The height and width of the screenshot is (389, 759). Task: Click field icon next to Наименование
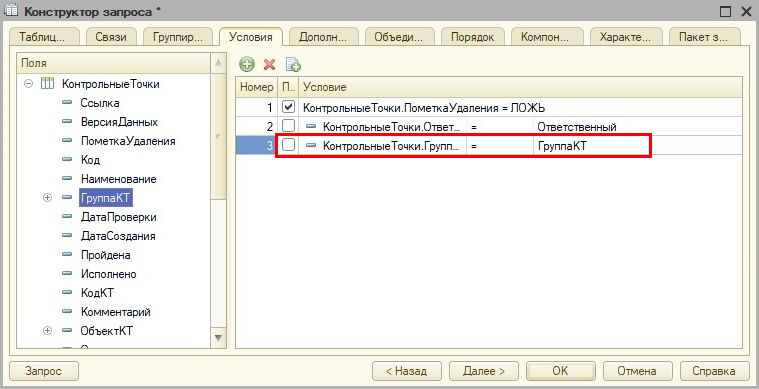pos(67,179)
